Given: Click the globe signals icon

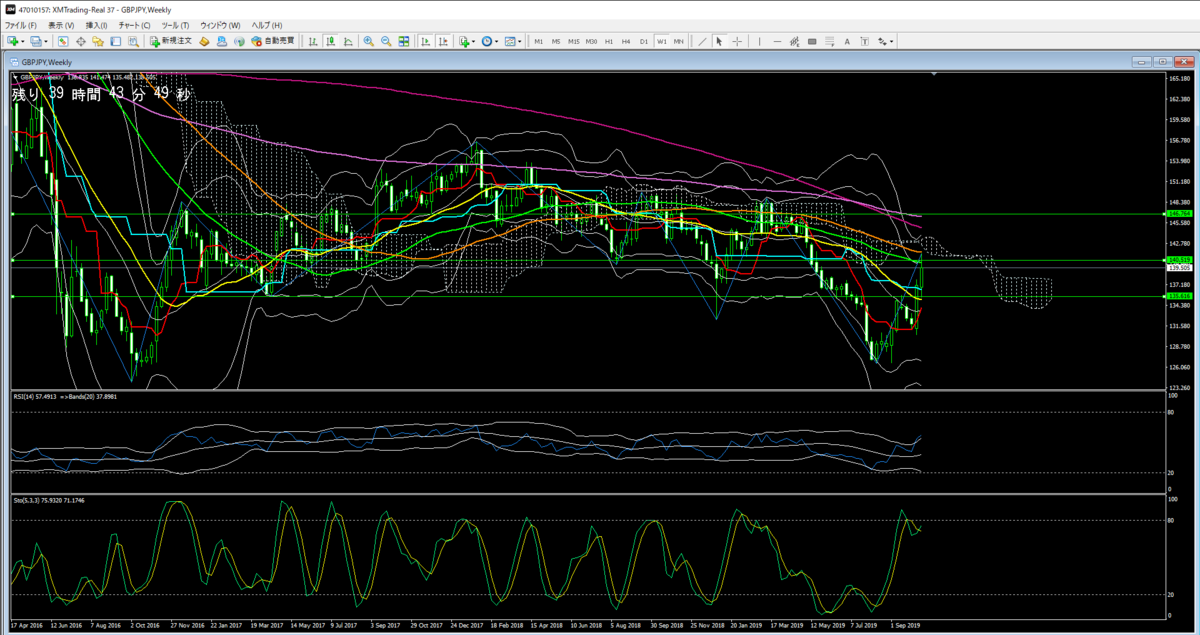Looking at the screenshot, I should (x=240, y=41).
